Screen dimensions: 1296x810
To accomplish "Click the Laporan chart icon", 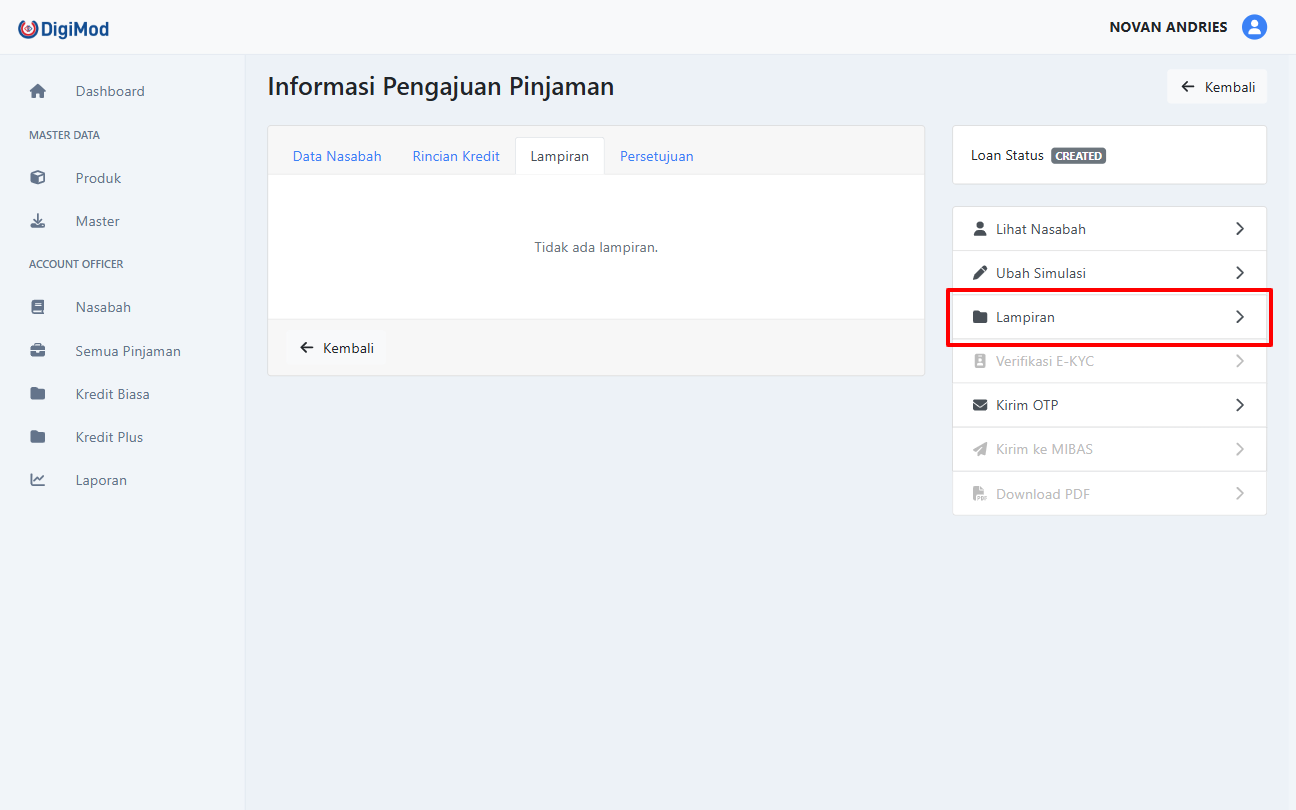I will pos(38,480).
